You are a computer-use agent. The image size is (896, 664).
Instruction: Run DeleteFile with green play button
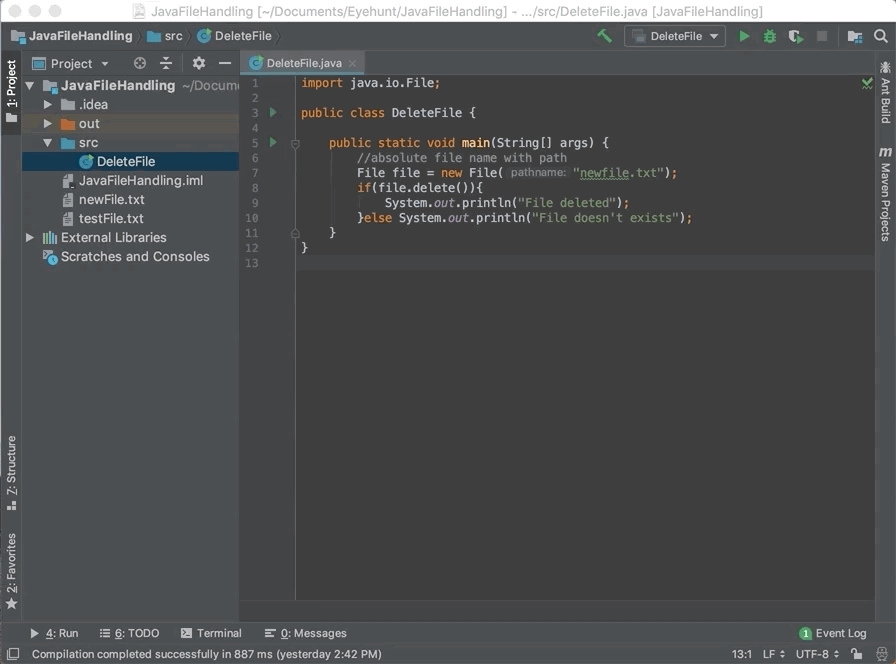(x=744, y=37)
